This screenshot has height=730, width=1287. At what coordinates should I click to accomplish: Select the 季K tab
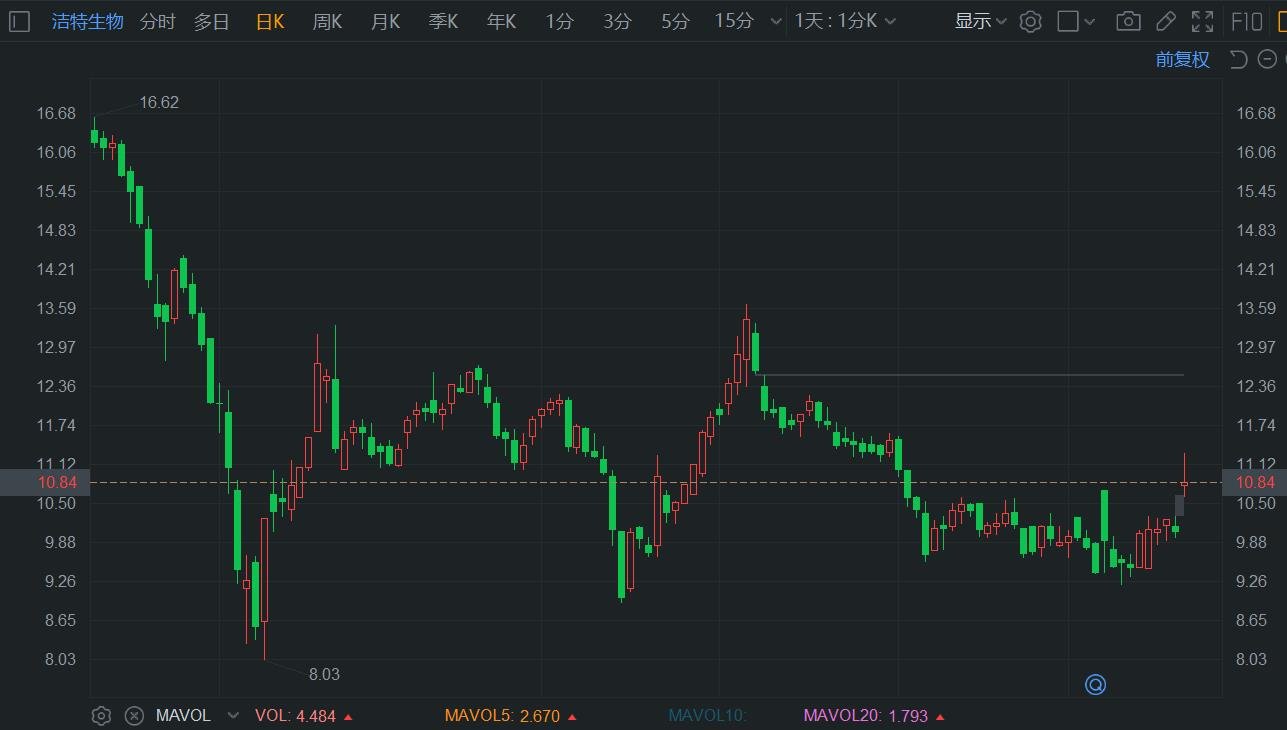click(x=443, y=21)
